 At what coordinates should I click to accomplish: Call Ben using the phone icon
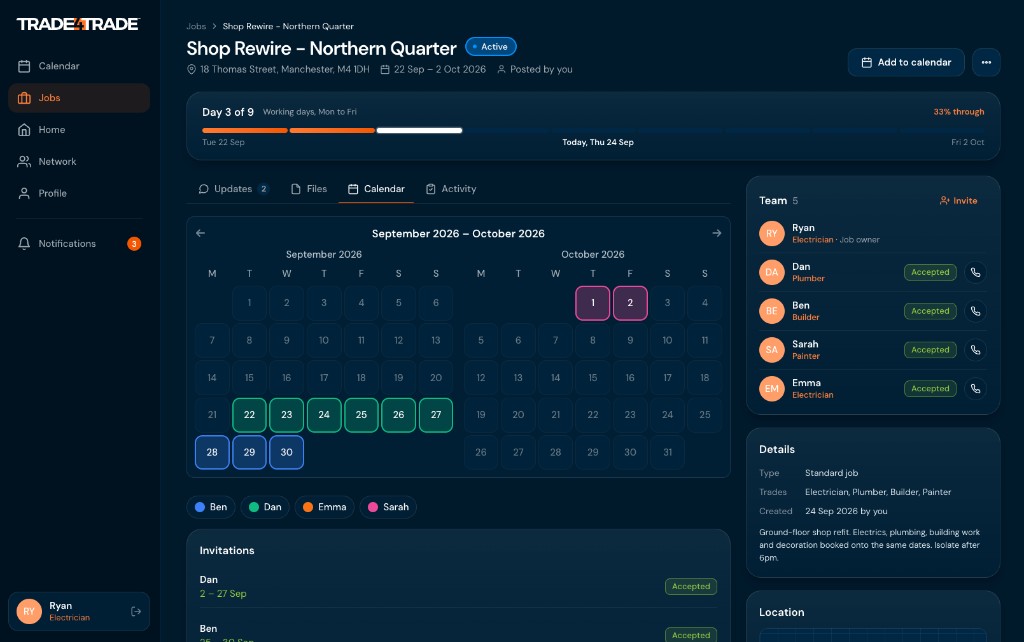[x=975, y=312]
